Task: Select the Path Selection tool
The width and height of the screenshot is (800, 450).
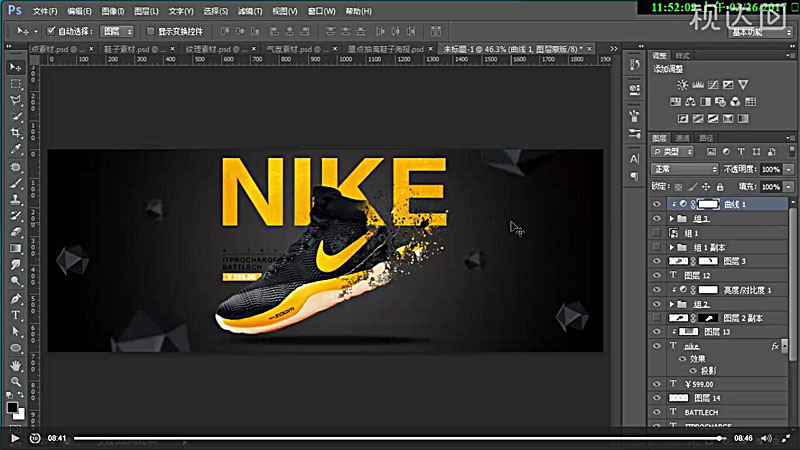Action: click(16, 332)
